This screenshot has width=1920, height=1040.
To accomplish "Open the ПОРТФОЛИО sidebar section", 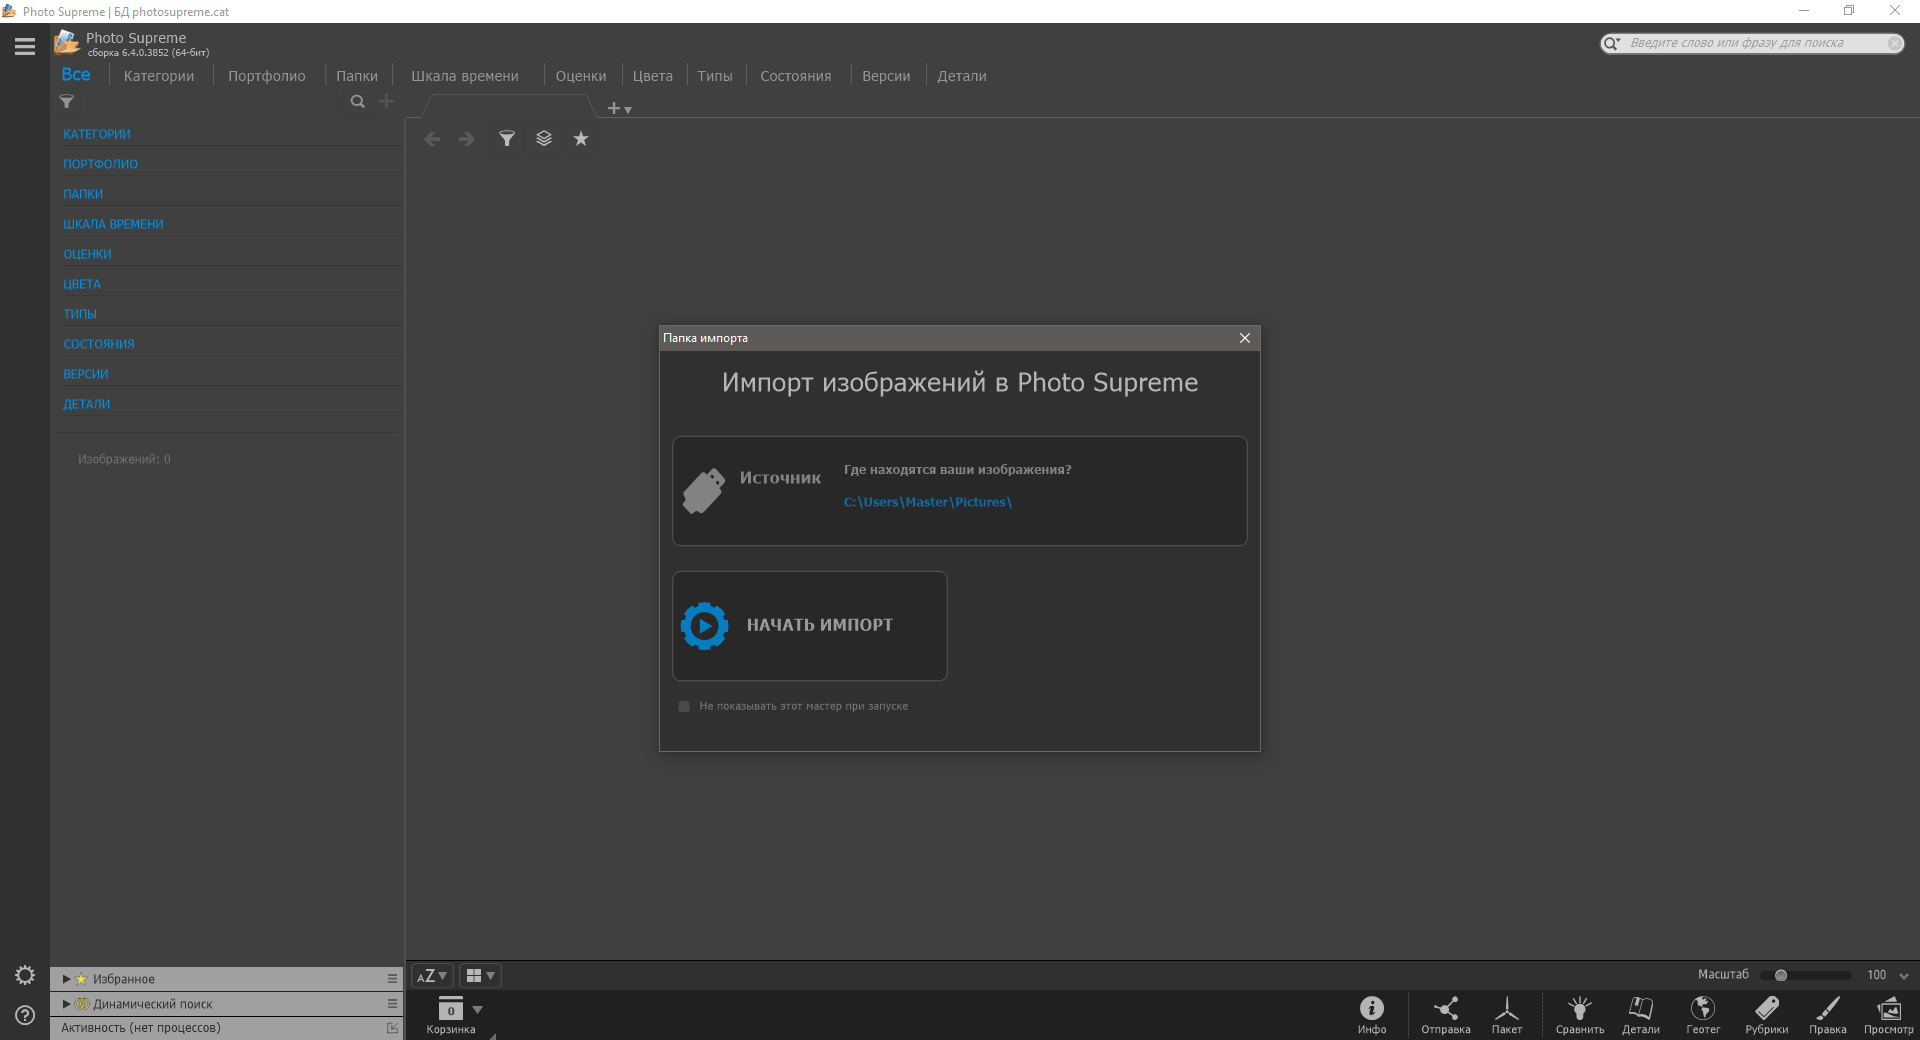I will pos(100,164).
